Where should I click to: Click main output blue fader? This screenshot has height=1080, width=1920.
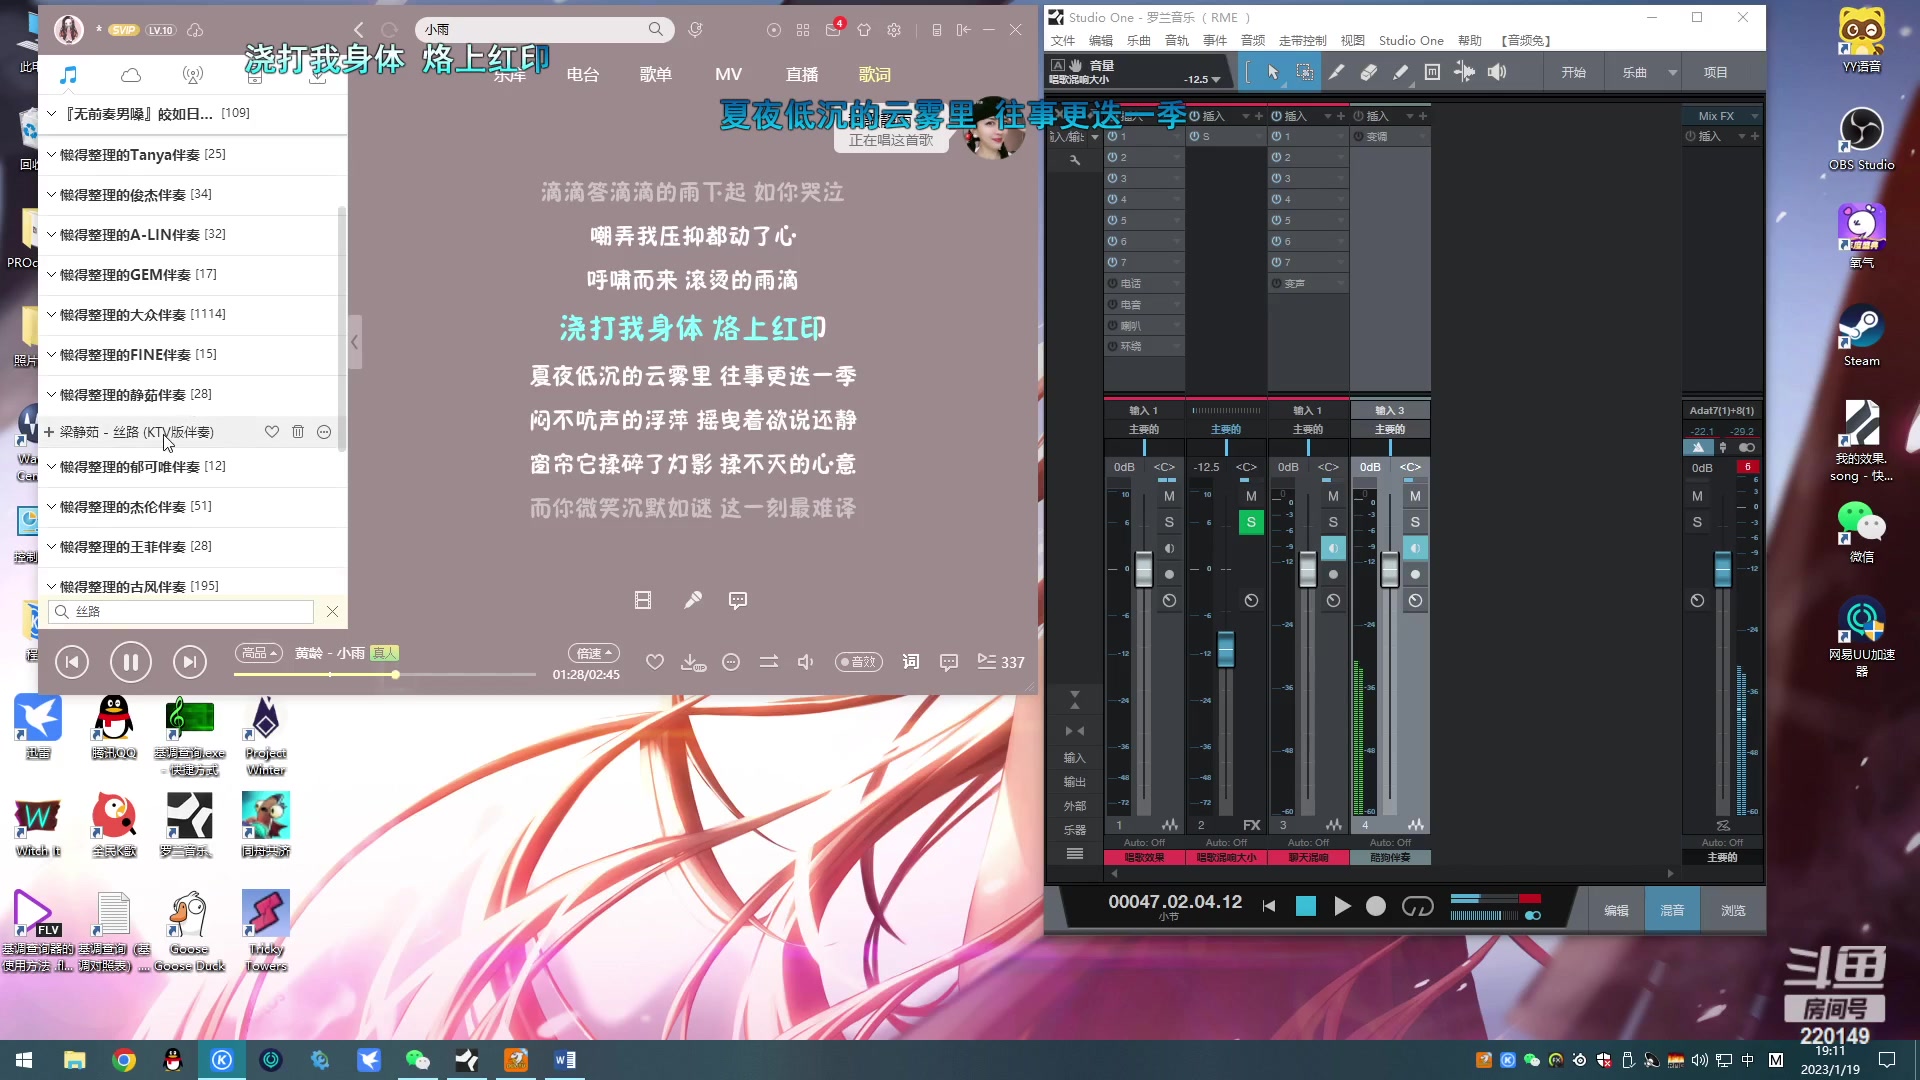1722,568
